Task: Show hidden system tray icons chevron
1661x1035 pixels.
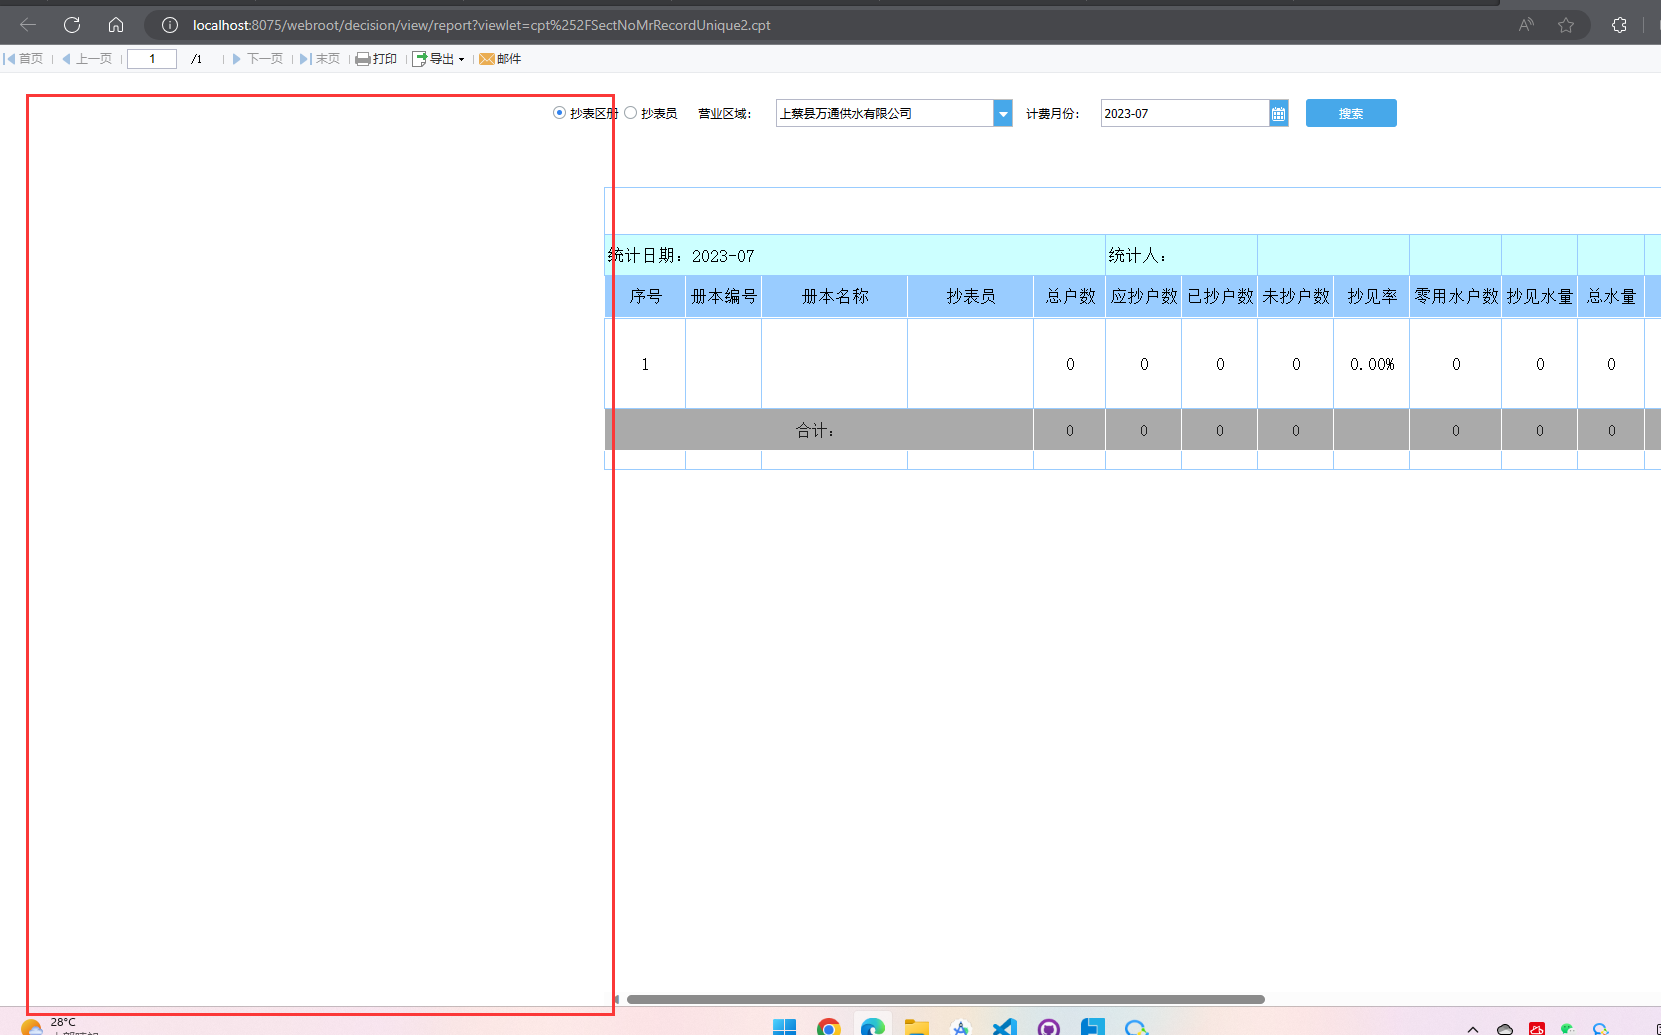Action: click(x=1473, y=1029)
